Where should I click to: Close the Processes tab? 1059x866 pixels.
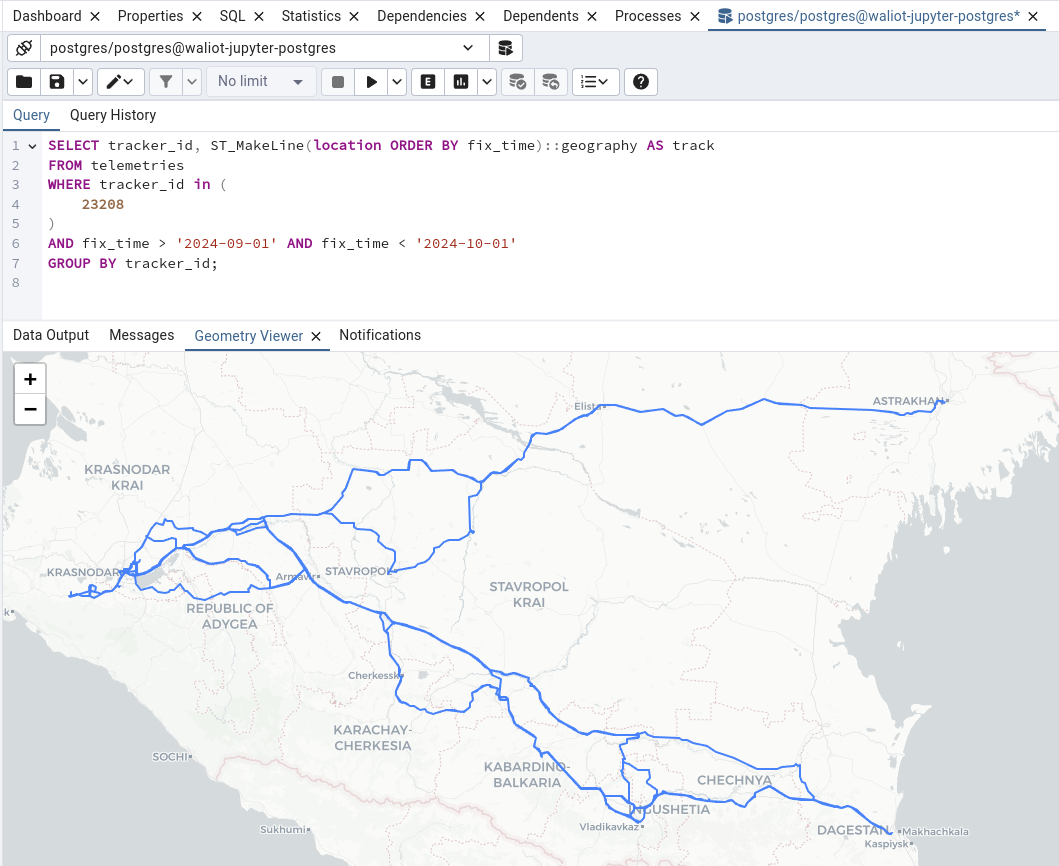[695, 16]
